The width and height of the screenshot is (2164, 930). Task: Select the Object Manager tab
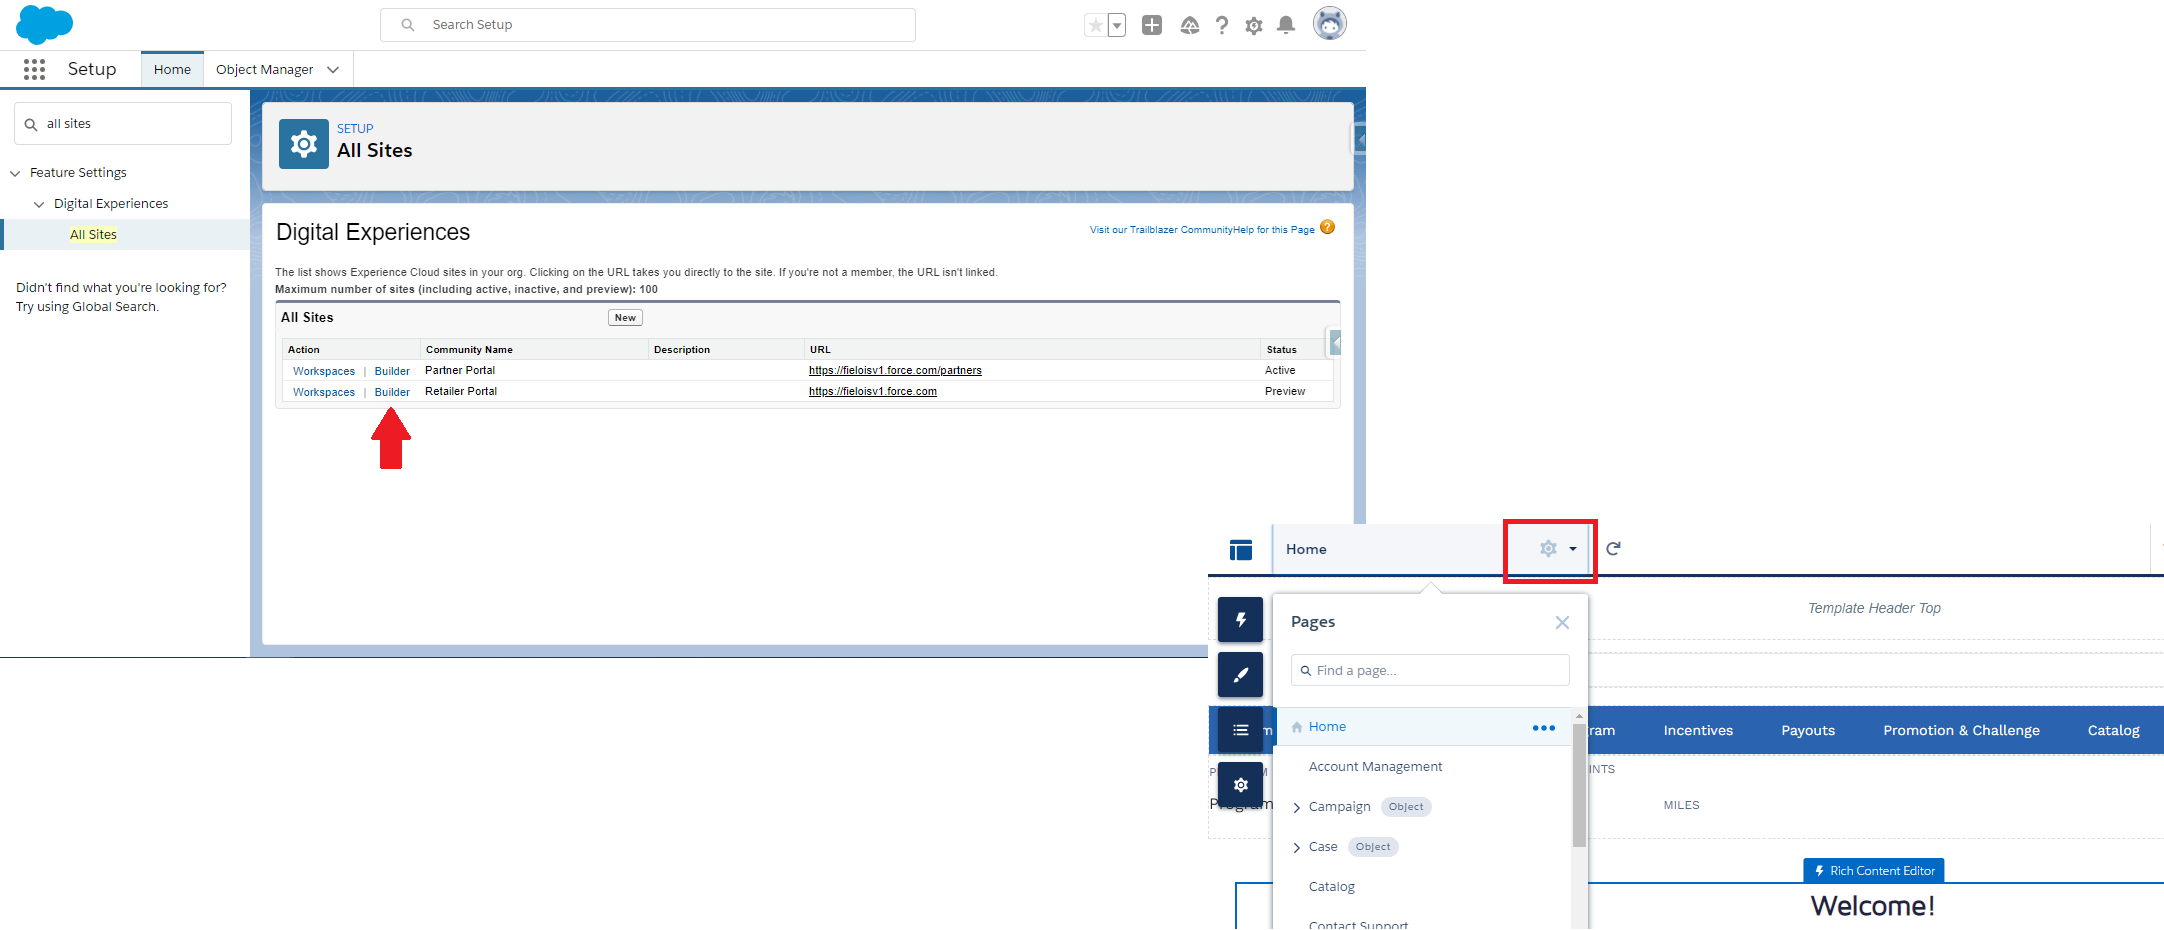coord(265,69)
